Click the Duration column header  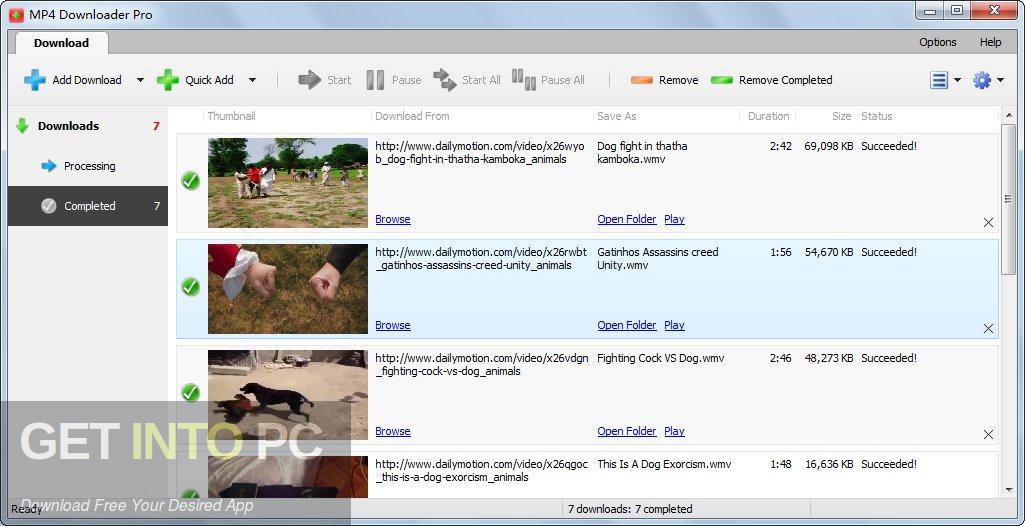tap(769, 116)
